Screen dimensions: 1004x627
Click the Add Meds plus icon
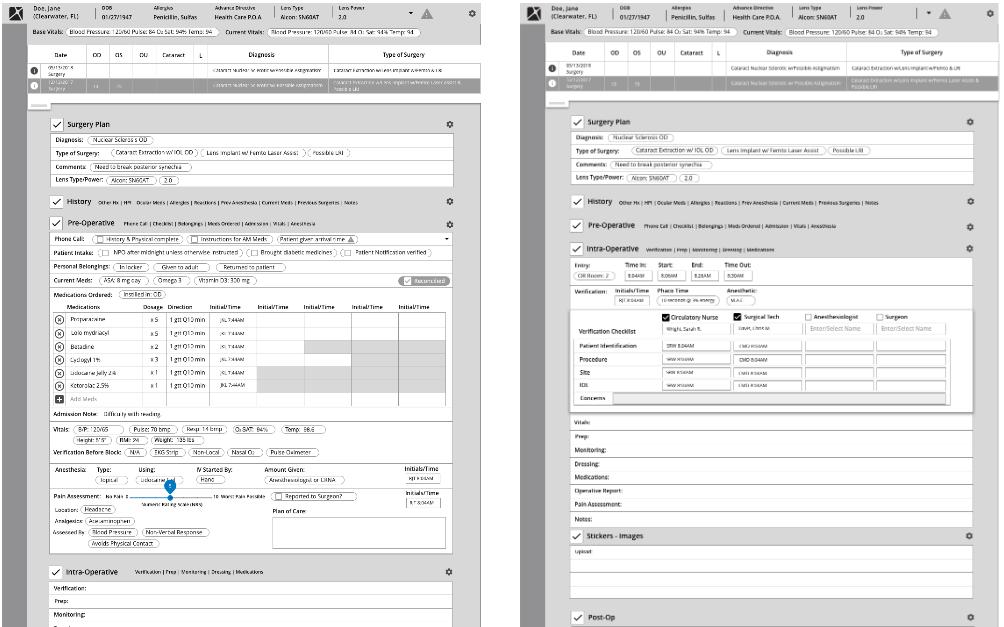click(x=60, y=399)
